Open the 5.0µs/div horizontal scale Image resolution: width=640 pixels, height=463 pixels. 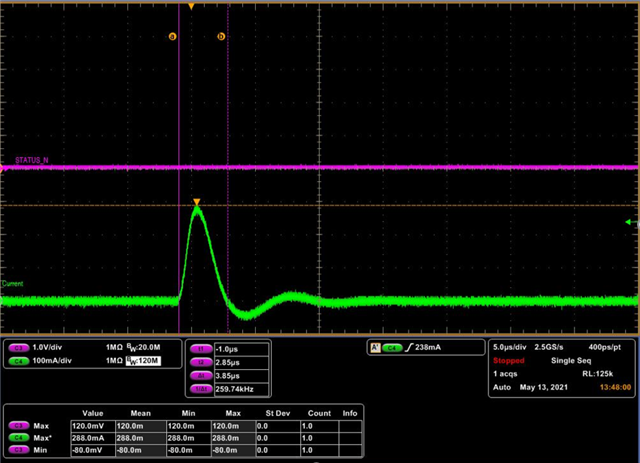coord(509,347)
